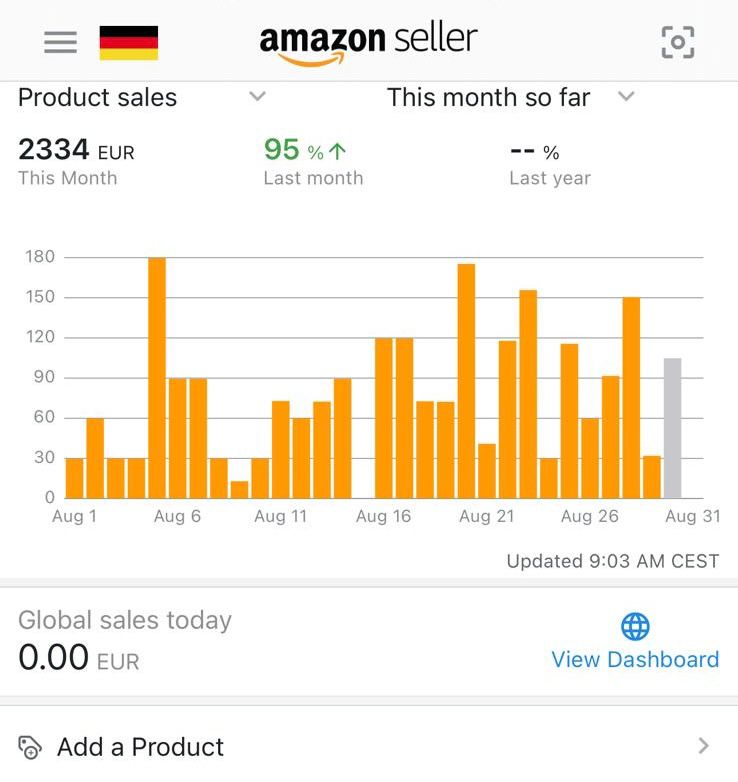Tap the Global sales today amount
Screen dimensions: 738x782
[x=79, y=658]
